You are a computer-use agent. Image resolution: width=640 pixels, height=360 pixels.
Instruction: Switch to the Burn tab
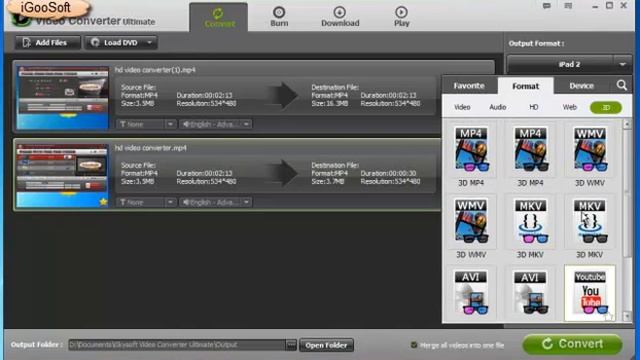[279, 17]
